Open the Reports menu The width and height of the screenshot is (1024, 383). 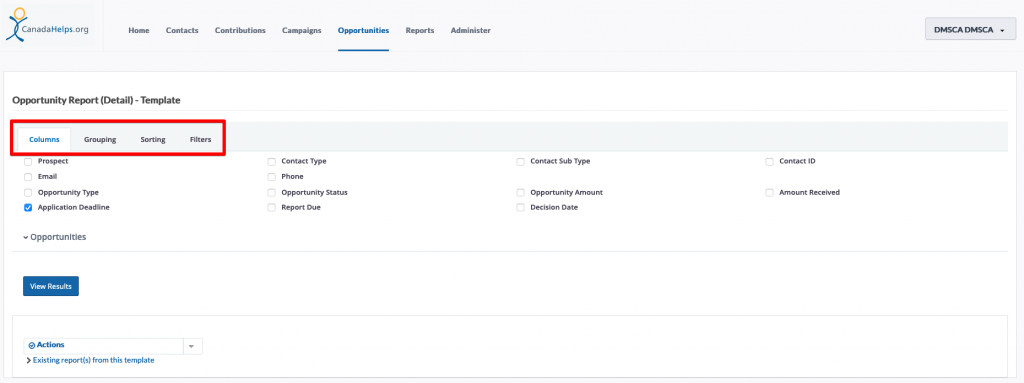(x=420, y=31)
